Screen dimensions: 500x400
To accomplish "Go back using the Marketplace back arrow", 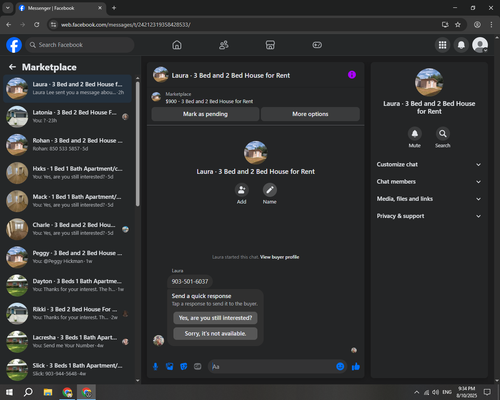I will point(12,67).
